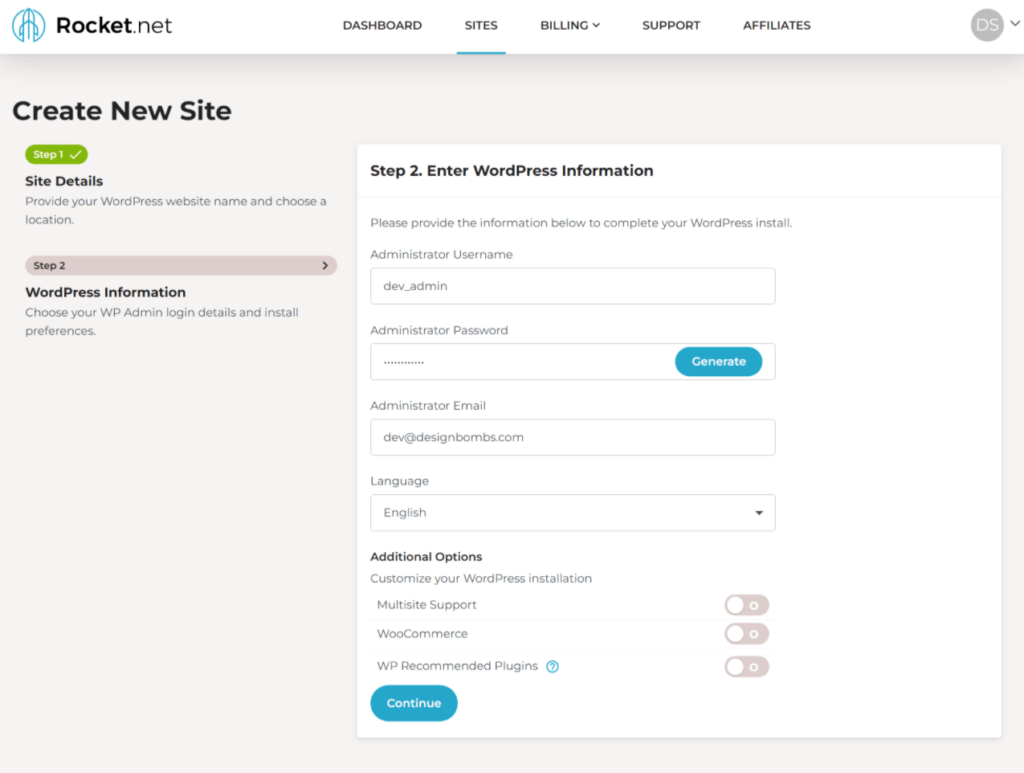Open the Support navigation item
Image resolution: width=1024 pixels, height=773 pixels.
coord(671,25)
